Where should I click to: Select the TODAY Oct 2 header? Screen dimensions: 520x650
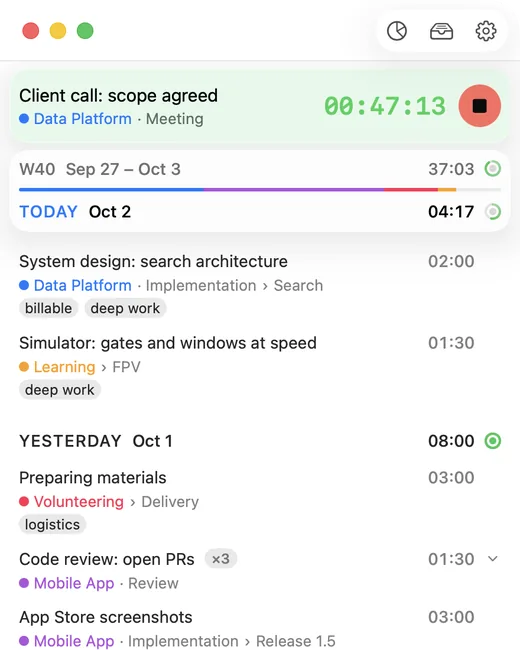(x=75, y=212)
